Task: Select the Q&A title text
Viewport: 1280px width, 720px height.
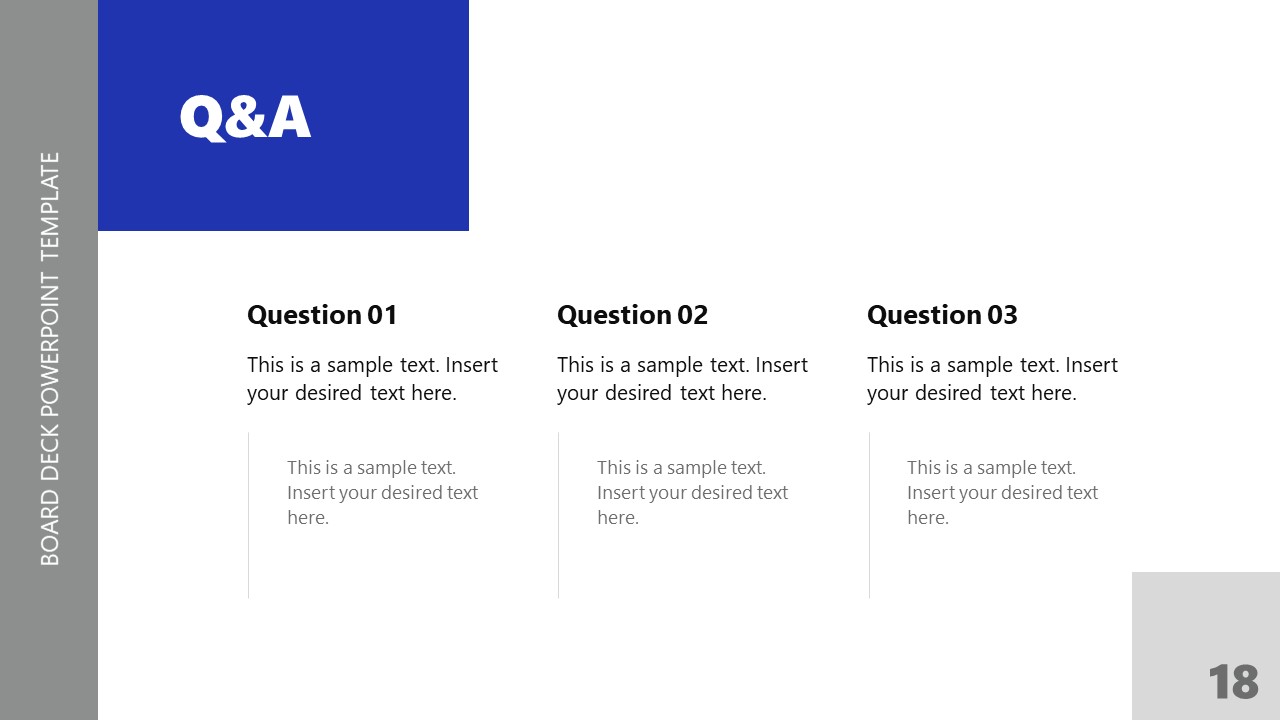Action: pyautogui.click(x=245, y=117)
